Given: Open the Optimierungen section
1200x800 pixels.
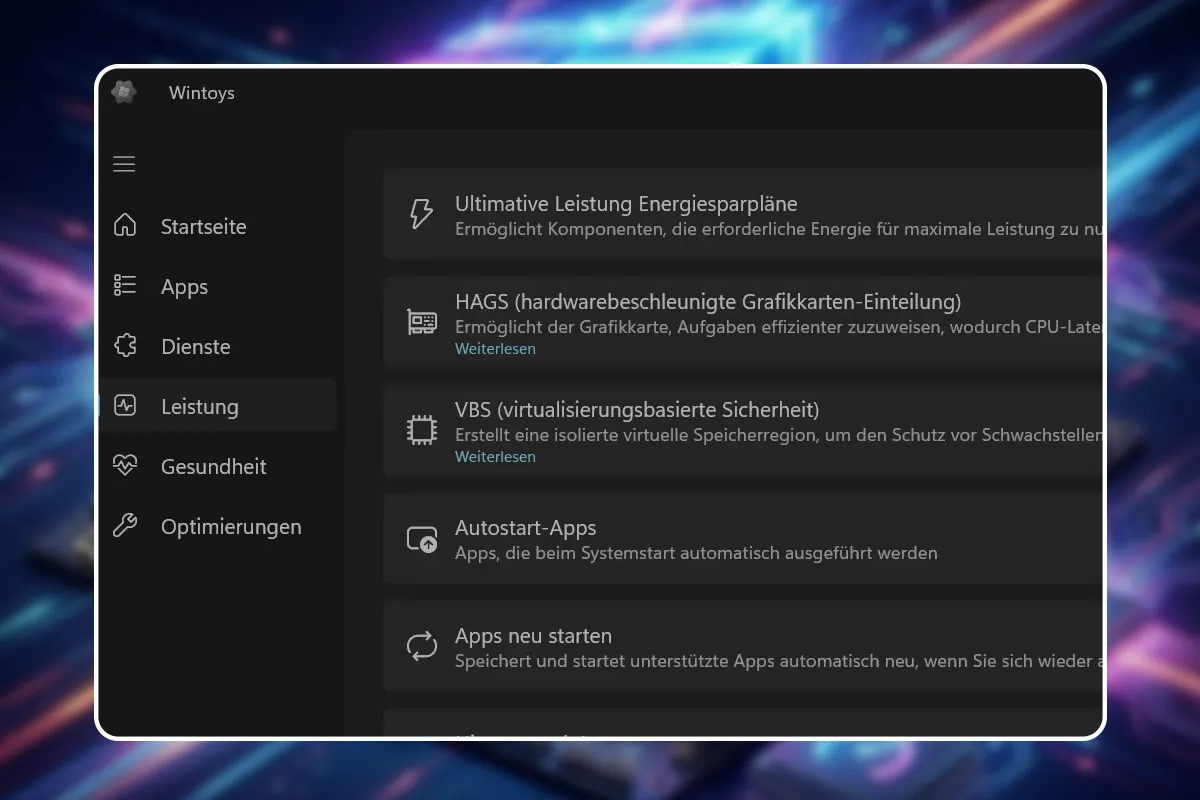Looking at the screenshot, I should coord(231,526).
